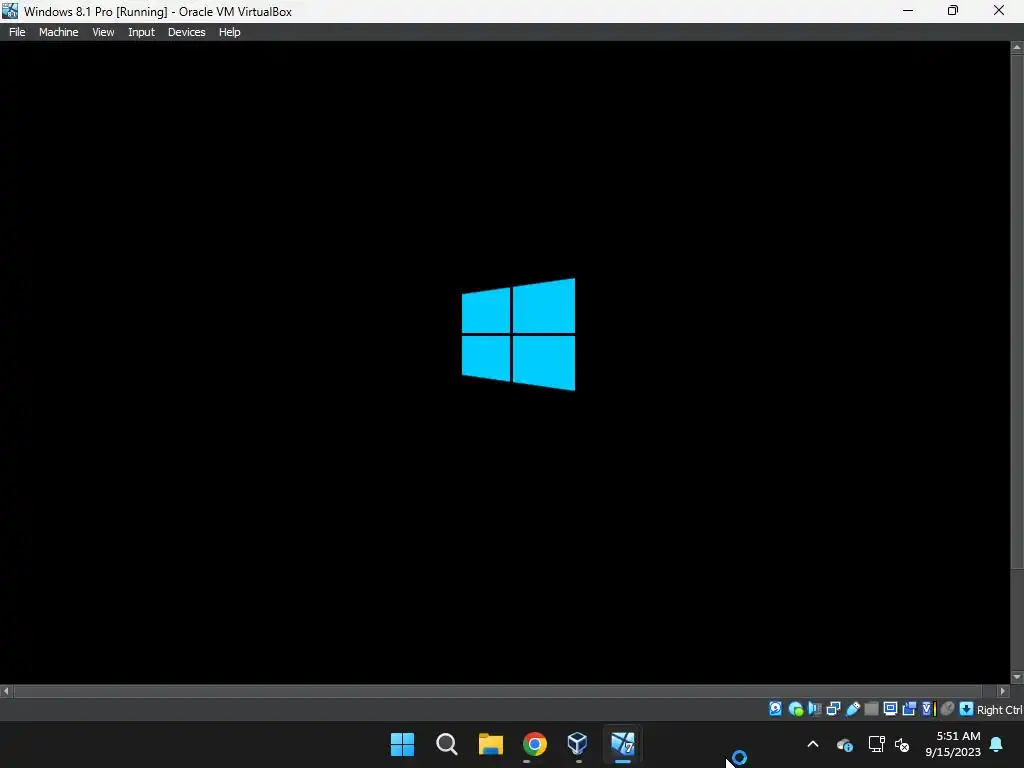Show hidden system tray icons

pos(813,744)
